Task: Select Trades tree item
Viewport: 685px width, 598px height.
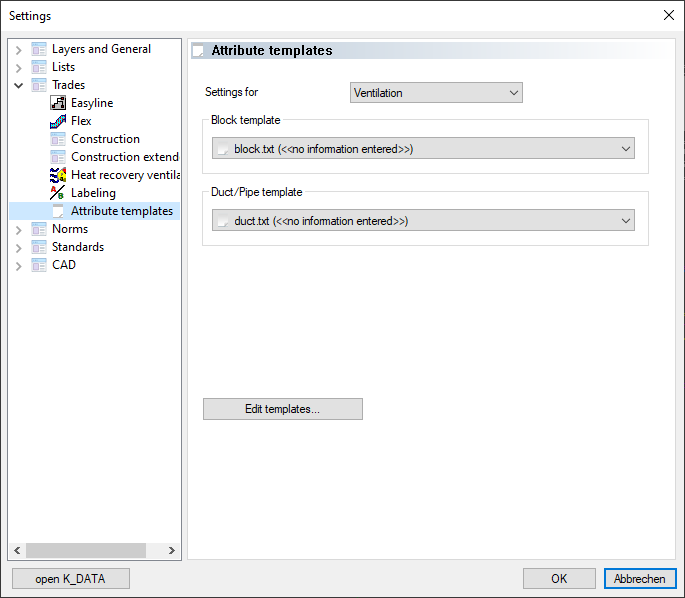Action: coord(69,85)
